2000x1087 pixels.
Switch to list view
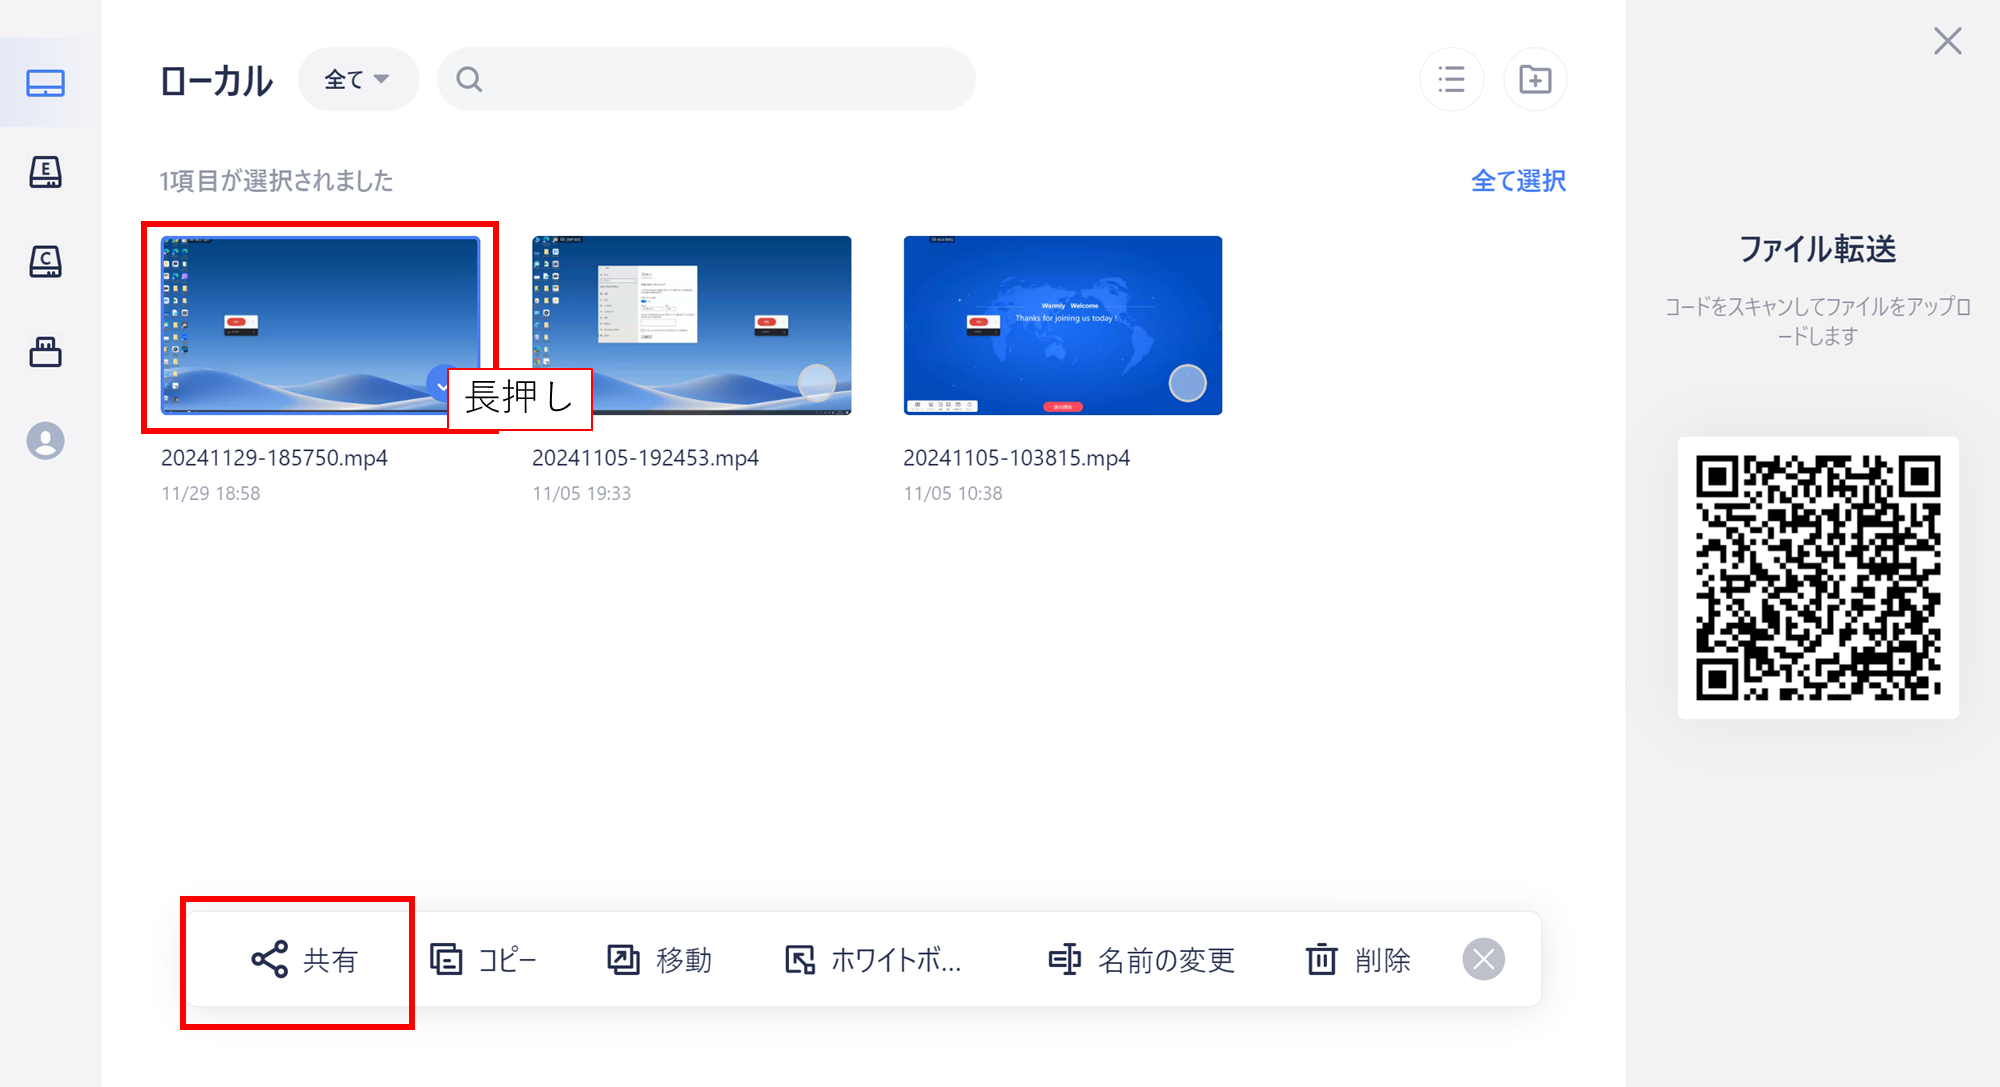click(1451, 79)
